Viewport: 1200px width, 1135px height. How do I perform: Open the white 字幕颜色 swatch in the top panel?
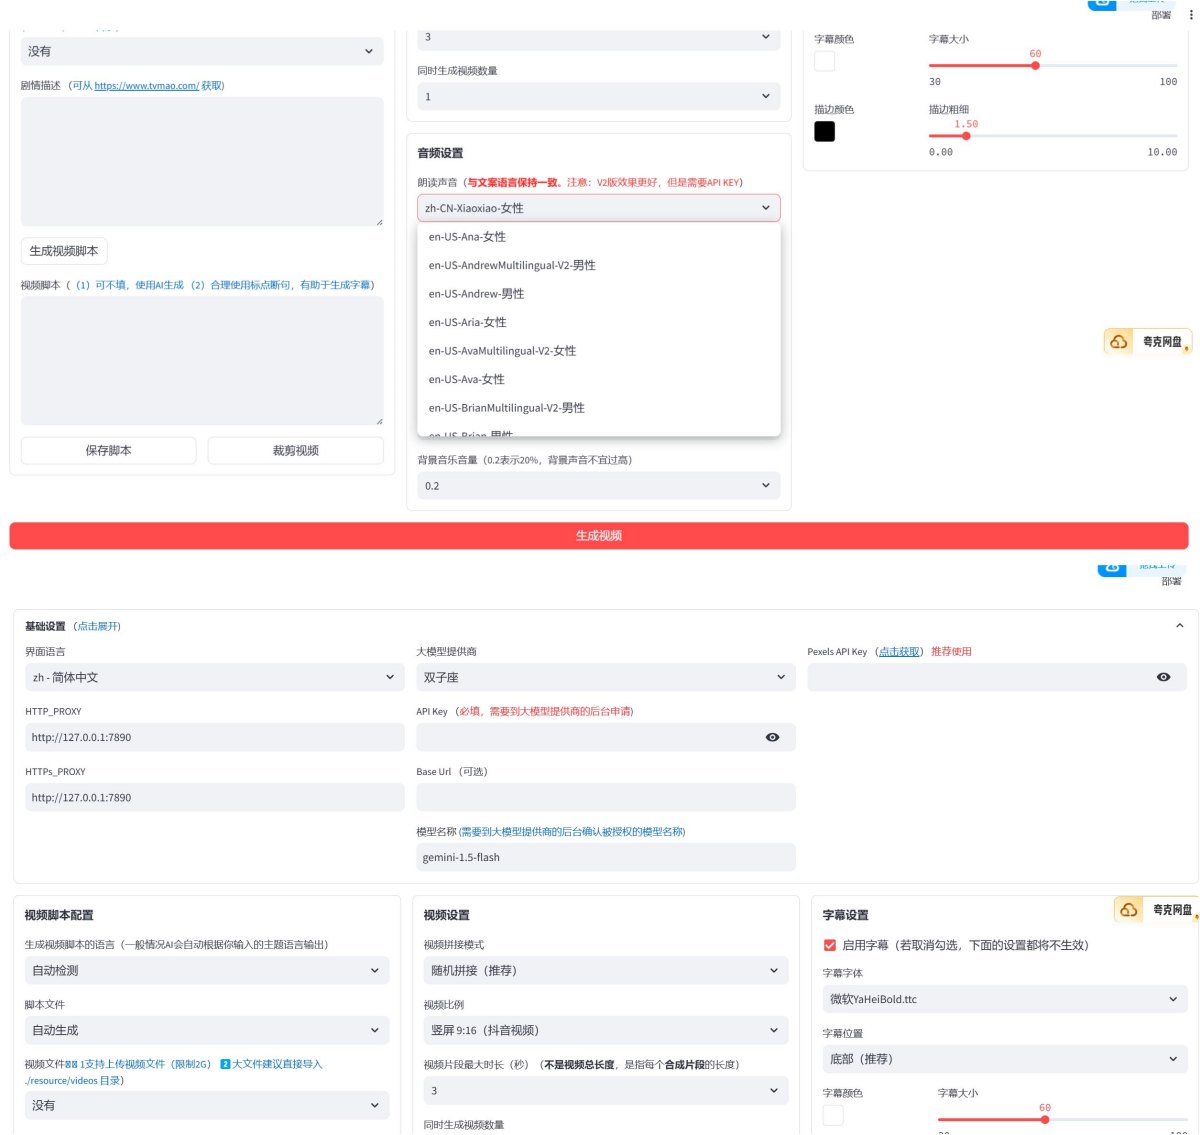pyautogui.click(x=824, y=61)
